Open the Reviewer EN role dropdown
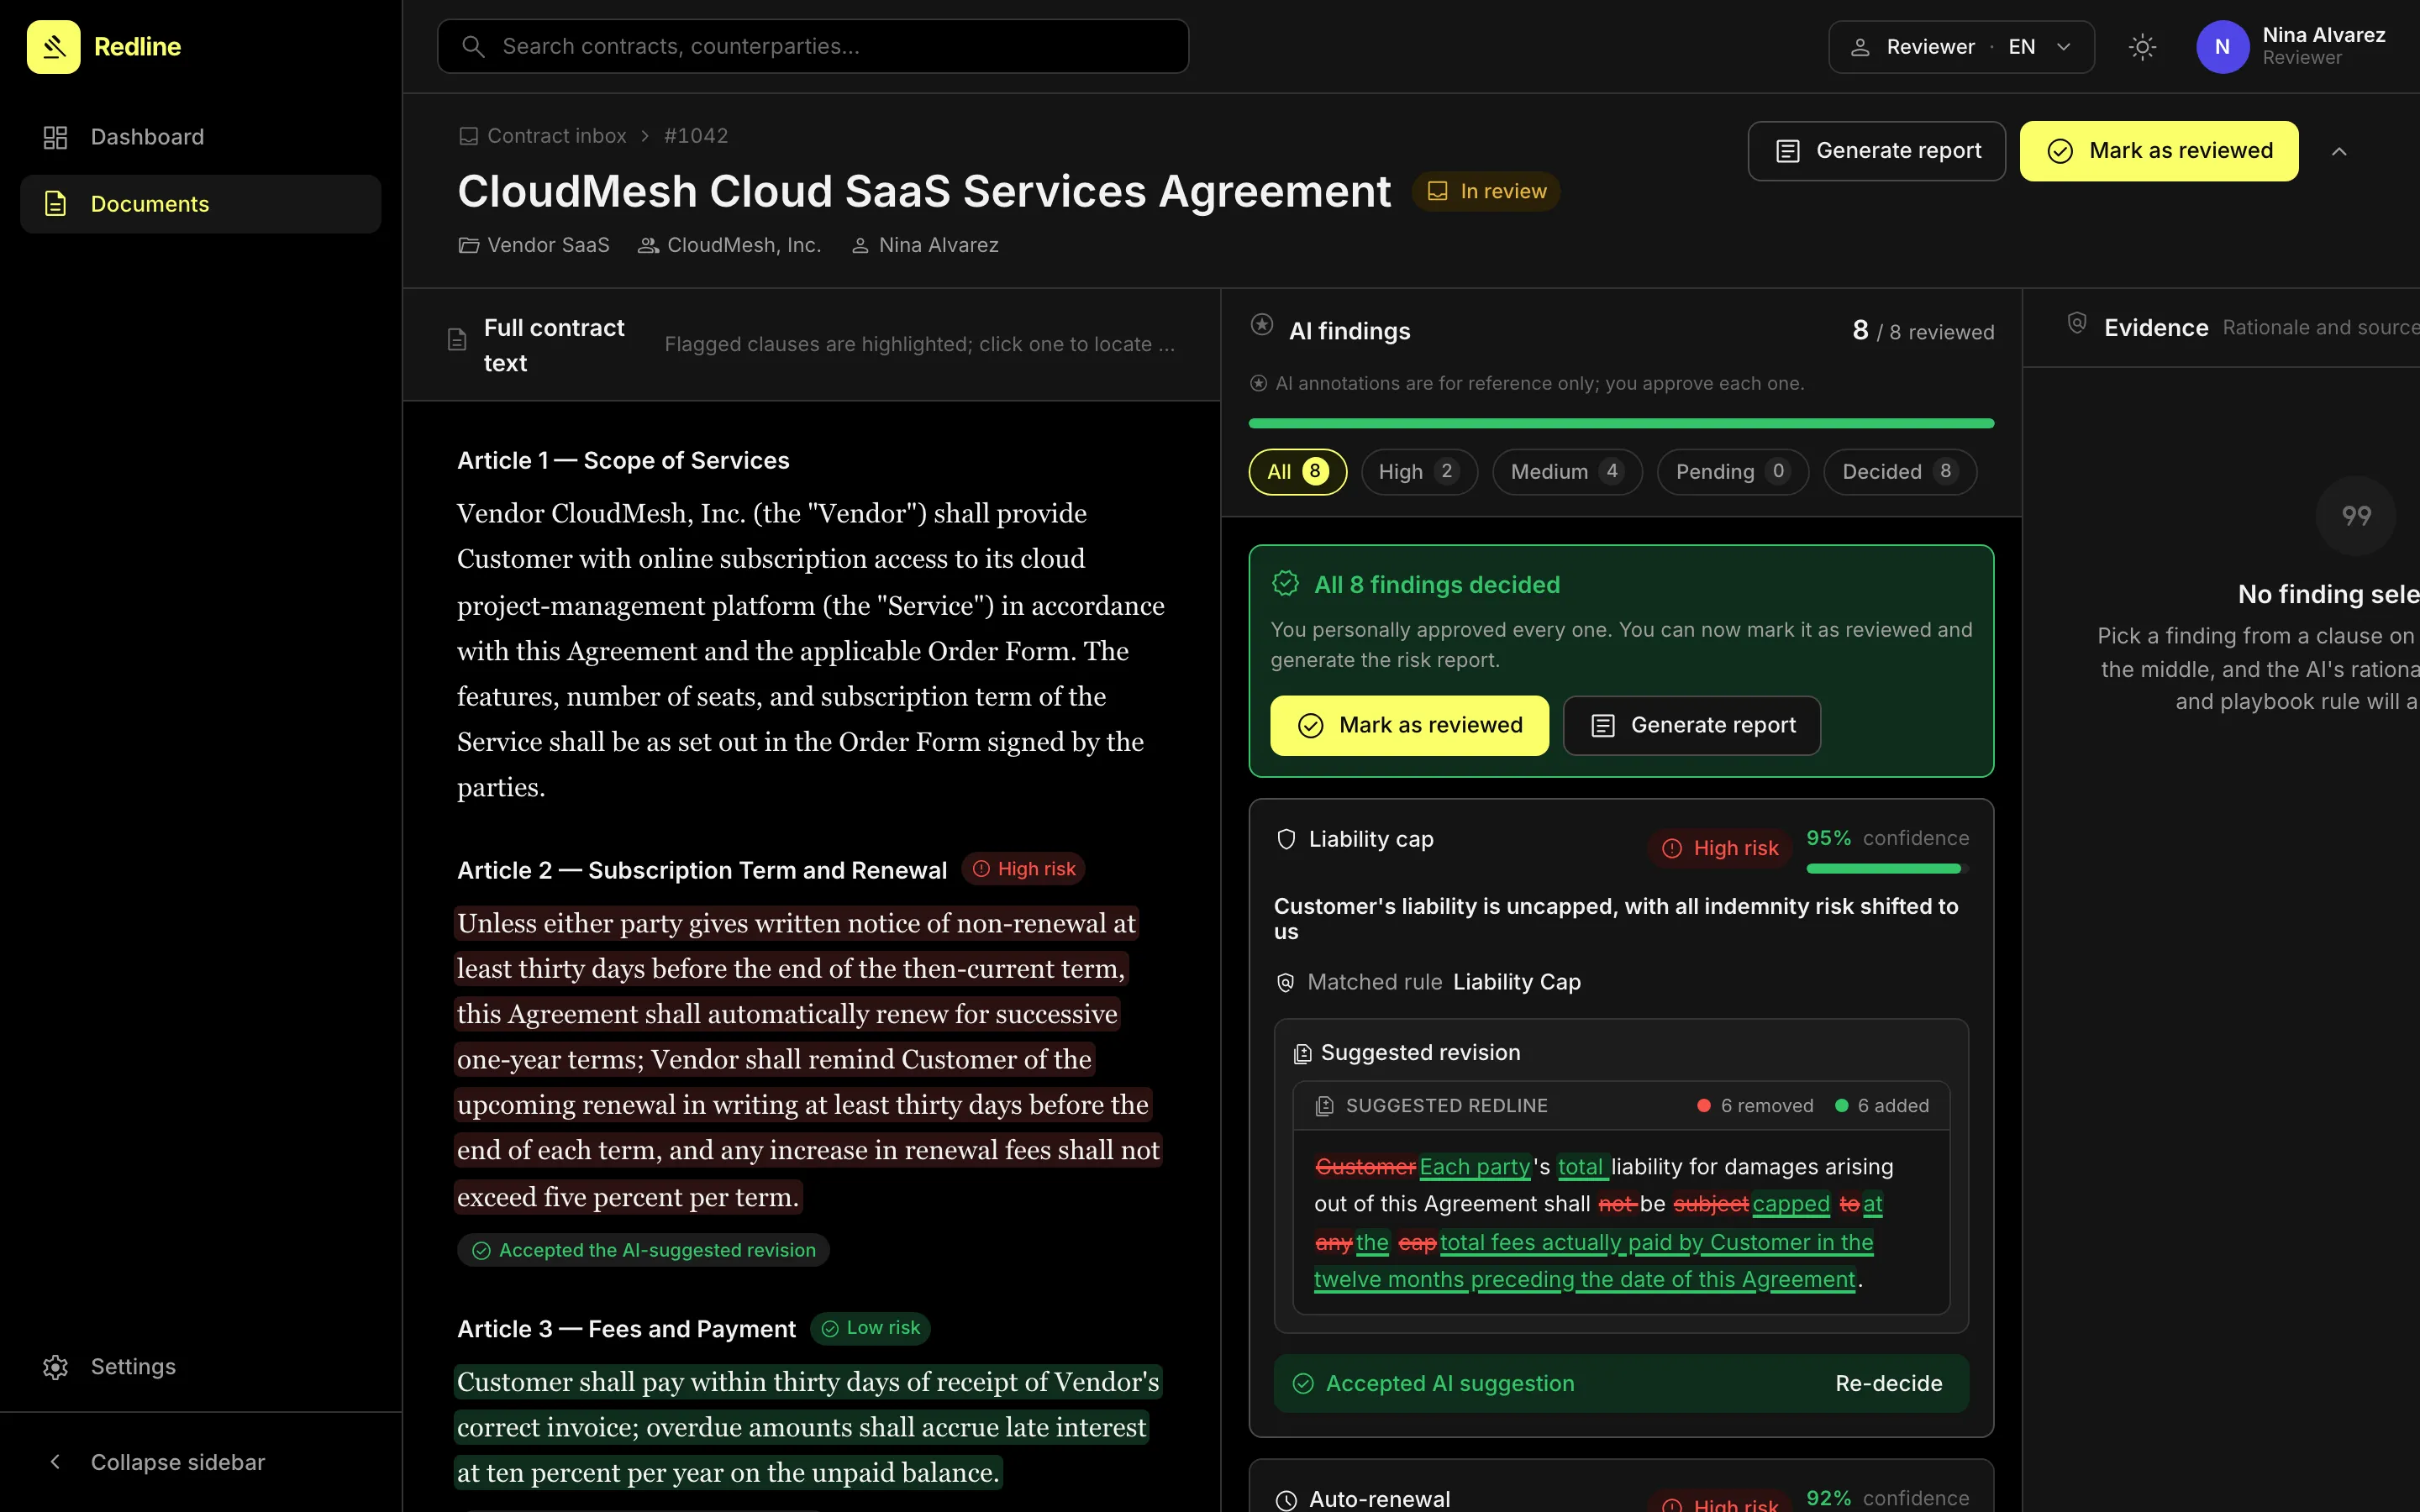The height and width of the screenshot is (1512, 2420). (x=1961, y=46)
